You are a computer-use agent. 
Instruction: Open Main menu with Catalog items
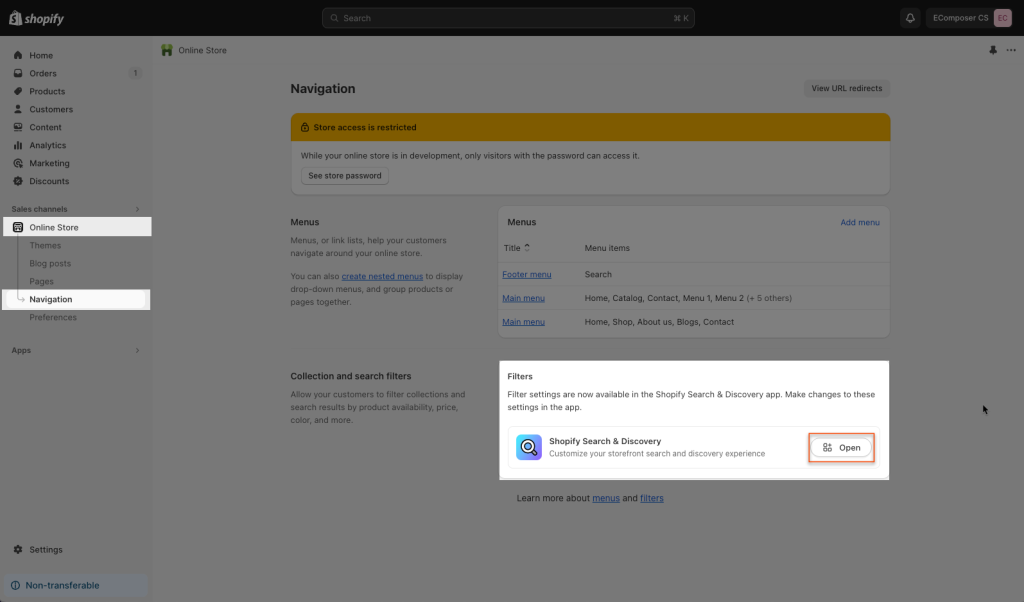tap(523, 298)
